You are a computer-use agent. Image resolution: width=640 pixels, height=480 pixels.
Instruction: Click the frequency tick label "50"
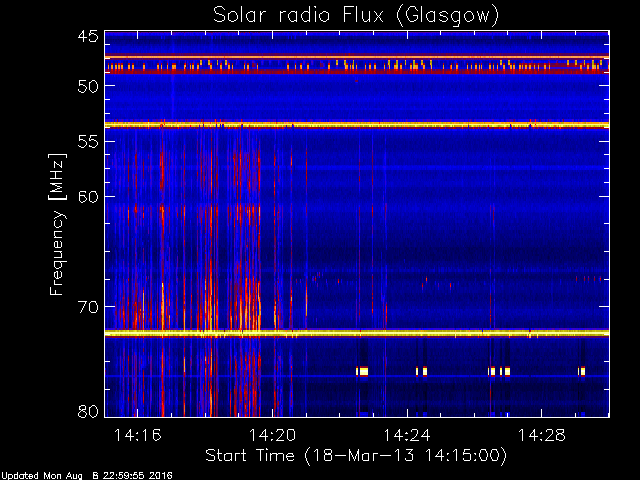coord(88,86)
